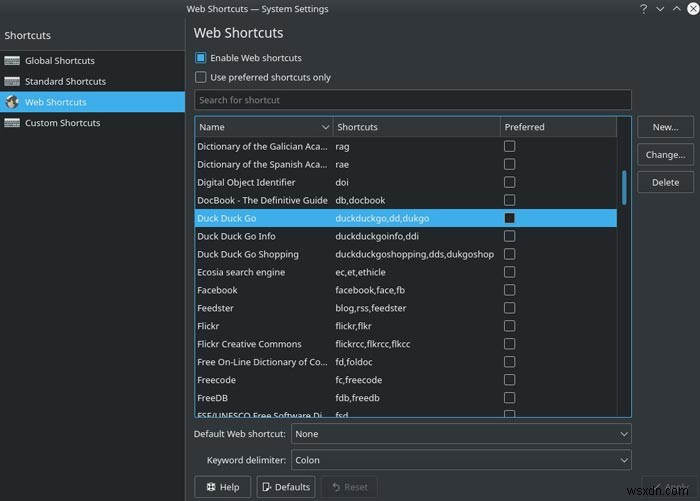Mark Flickr as preferred
Screen dimensions: 700x501
coord(509,326)
